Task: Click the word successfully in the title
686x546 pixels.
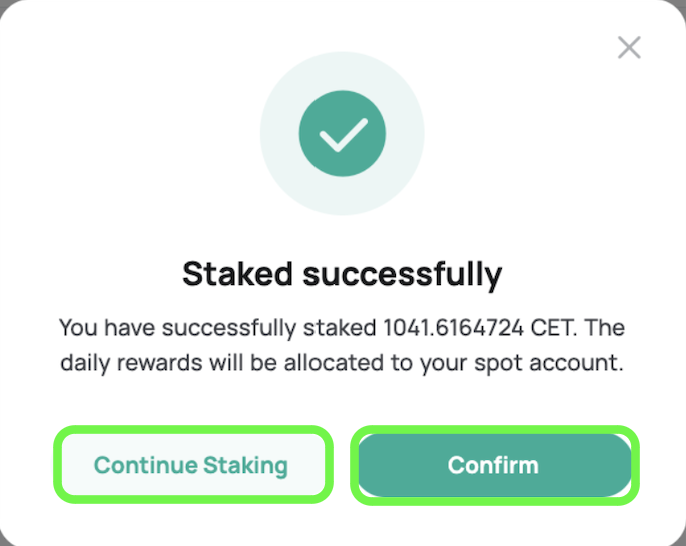Action: click(x=402, y=275)
